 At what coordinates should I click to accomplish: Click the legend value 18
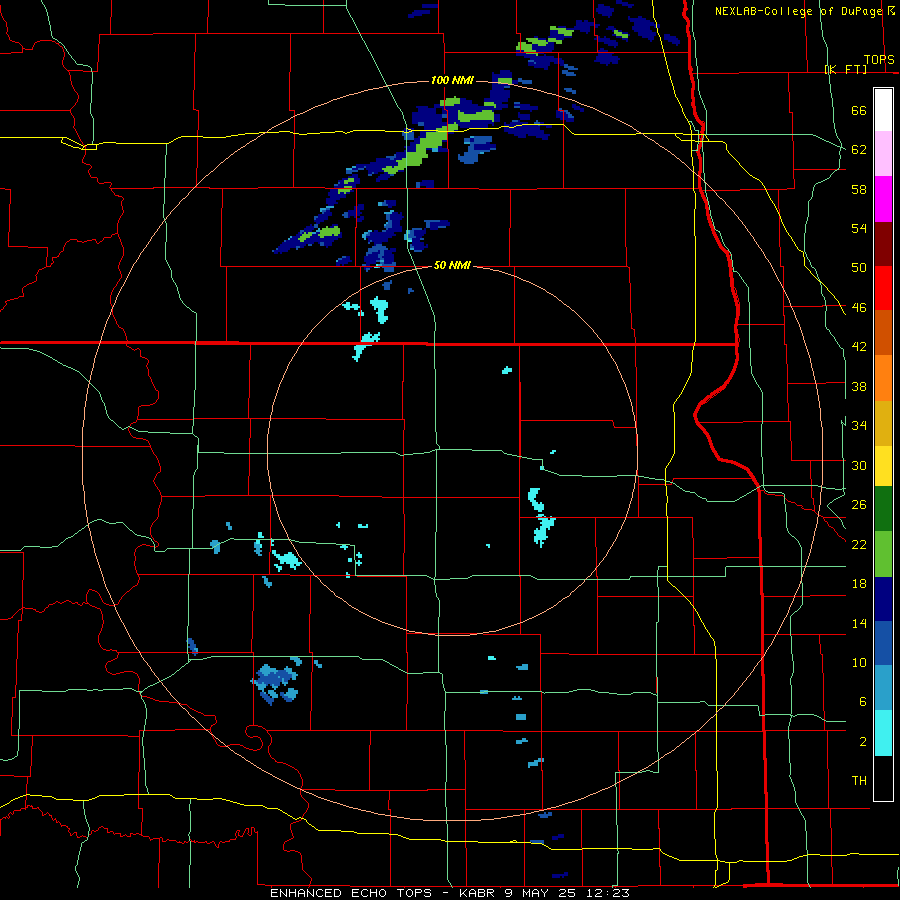pos(859,584)
